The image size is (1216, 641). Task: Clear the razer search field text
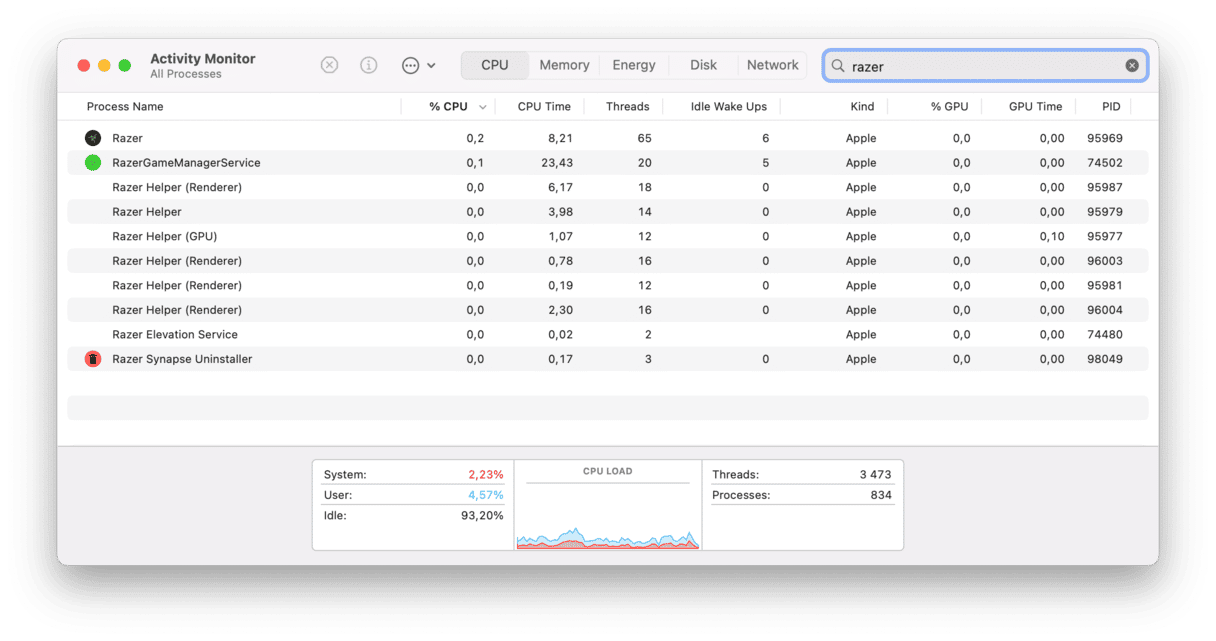pyautogui.click(x=1132, y=66)
